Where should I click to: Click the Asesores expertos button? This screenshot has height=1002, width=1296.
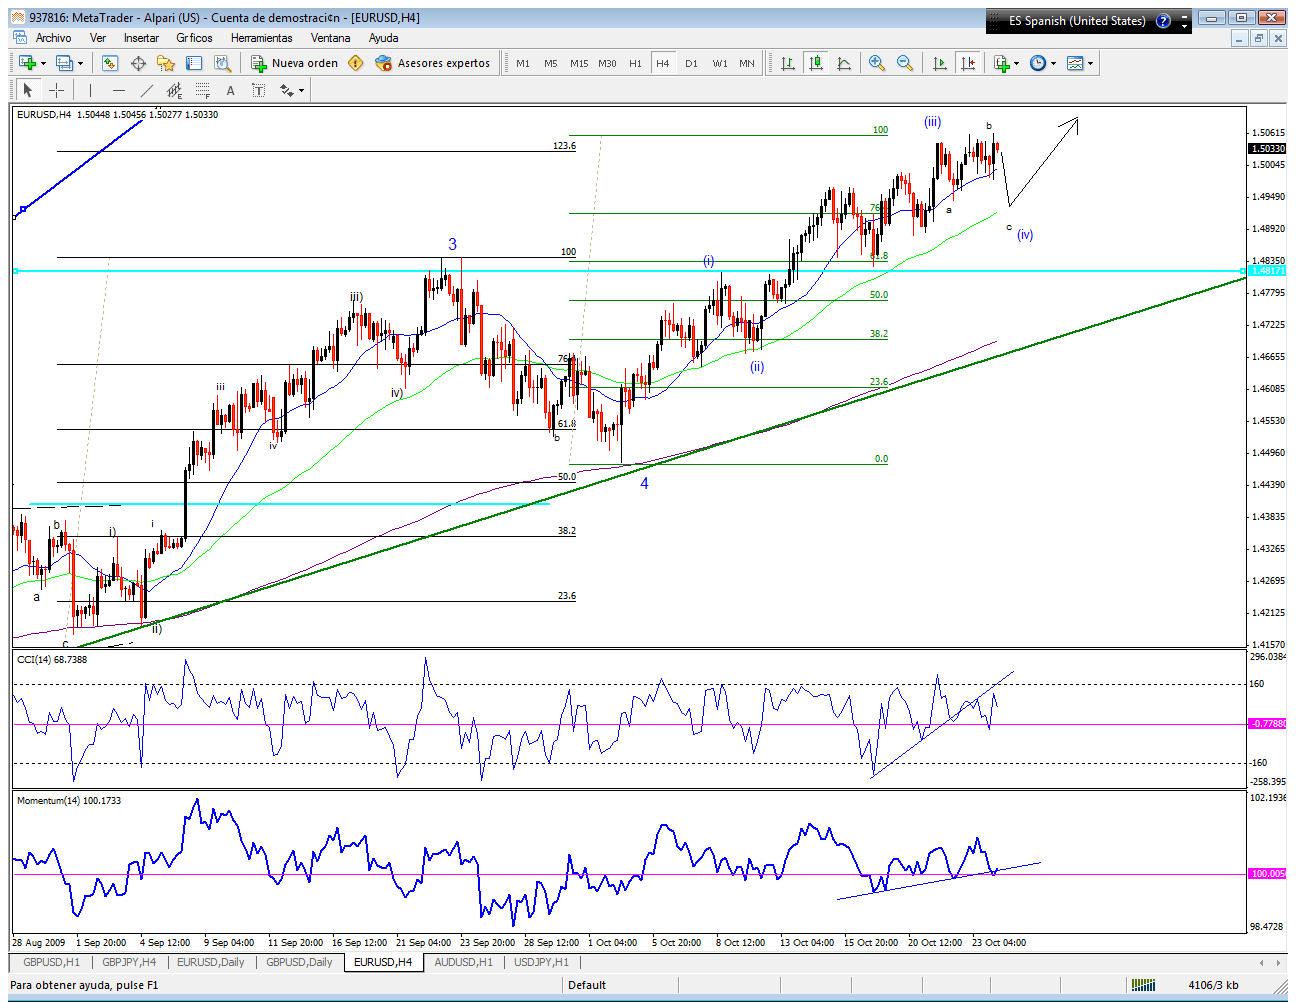pos(433,63)
